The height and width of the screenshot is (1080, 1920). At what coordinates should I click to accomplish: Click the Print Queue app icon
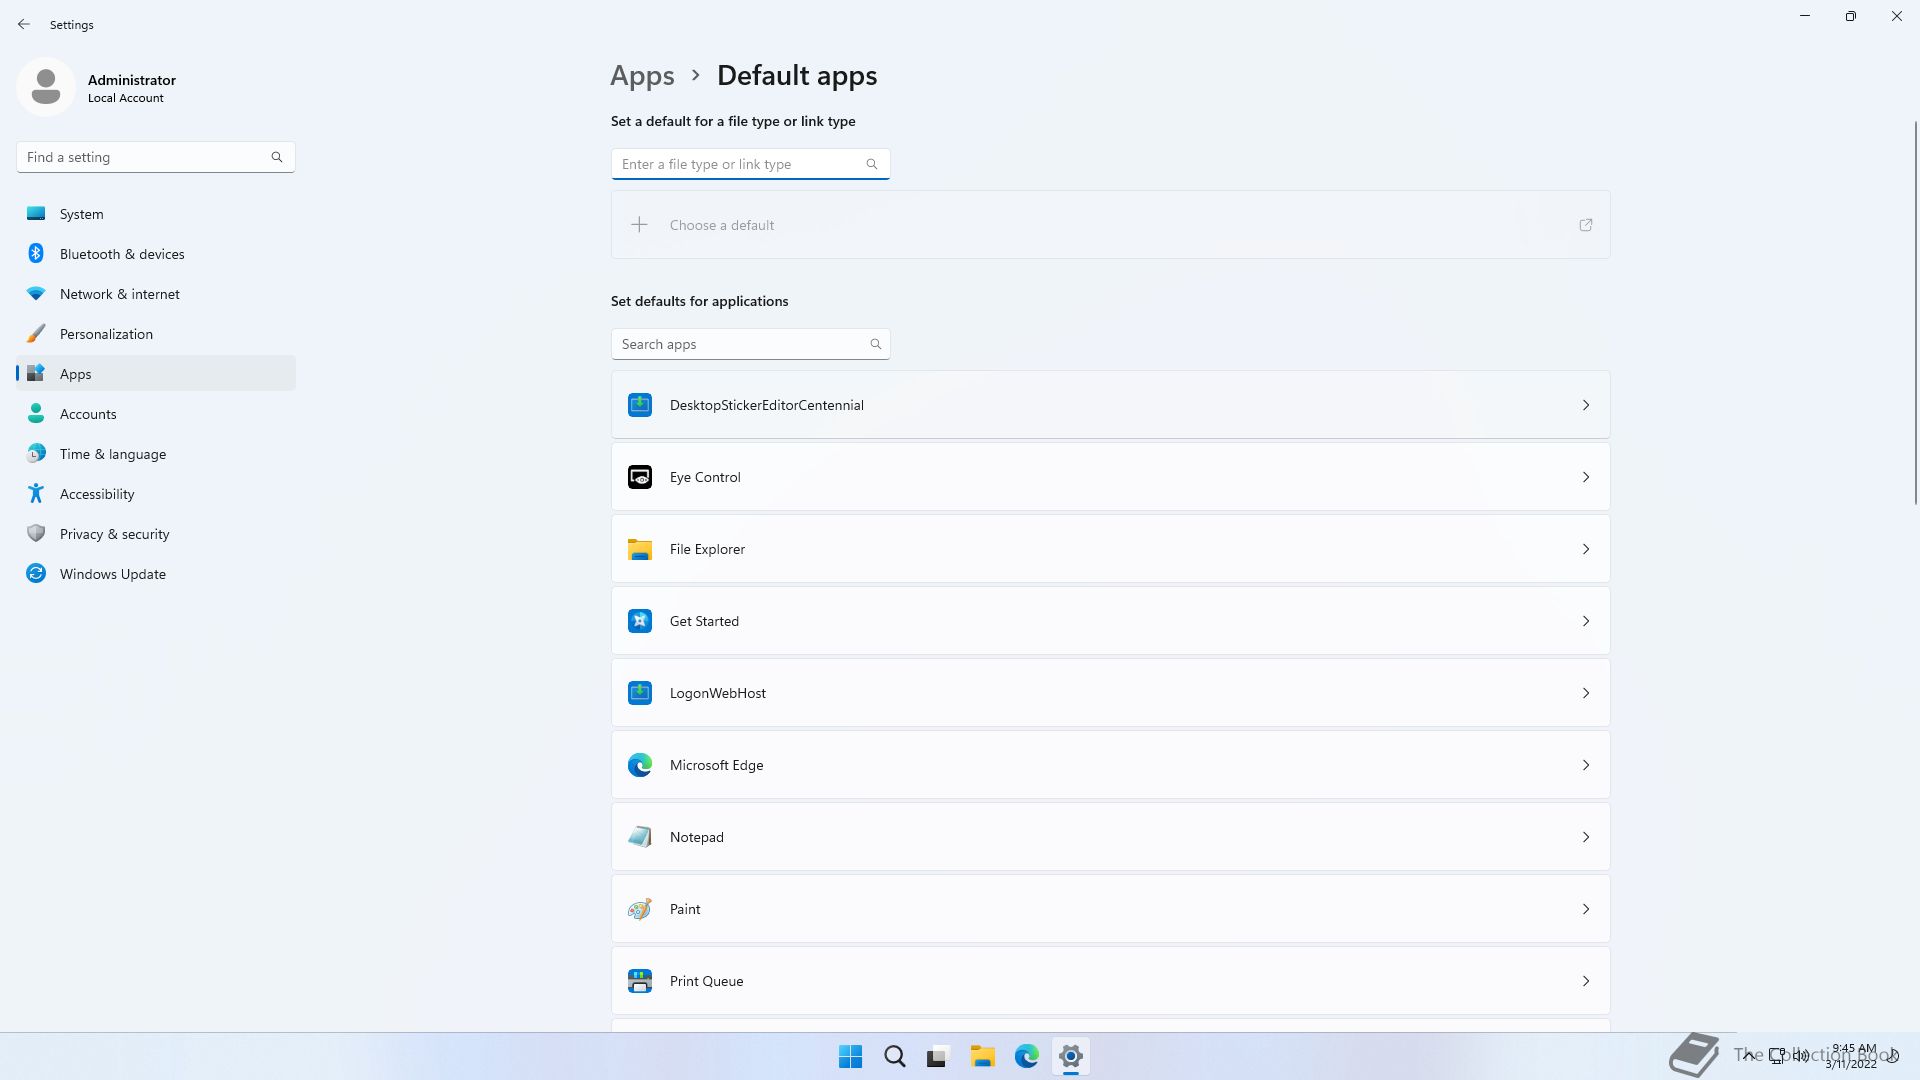[x=640, y=981]
